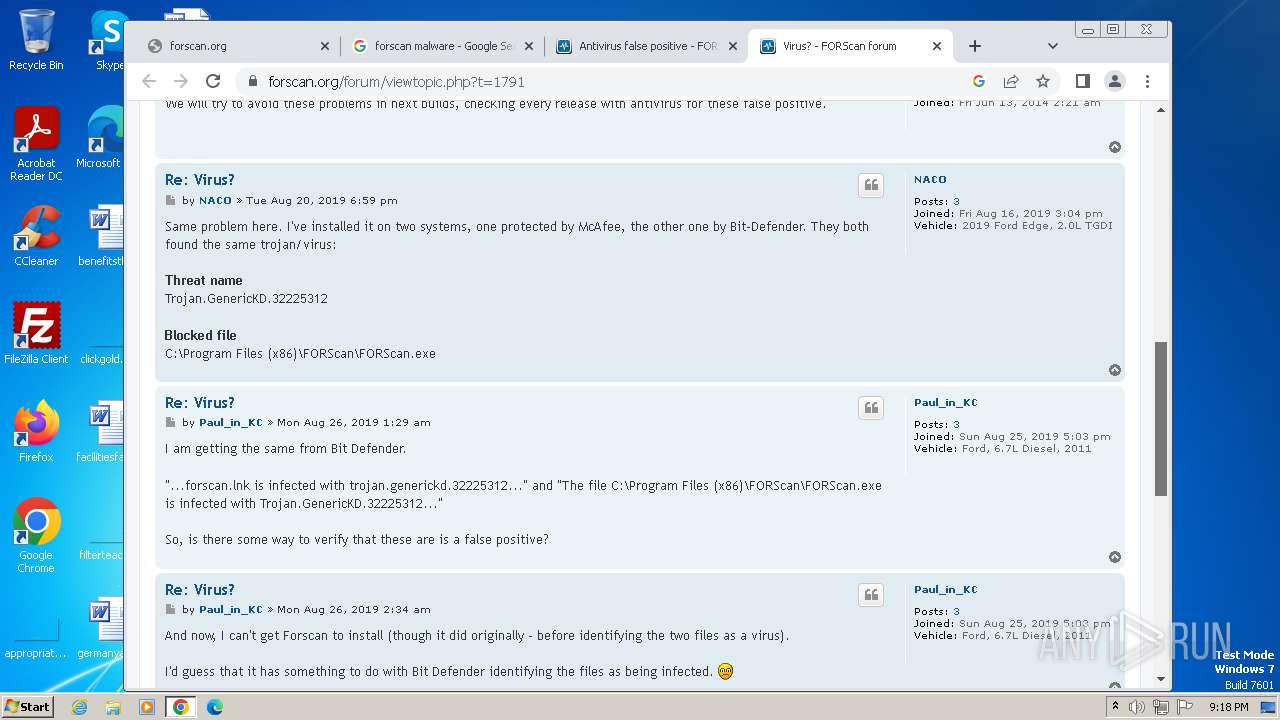Select the blocked file path FORScan.exe text

click(300, 354)
